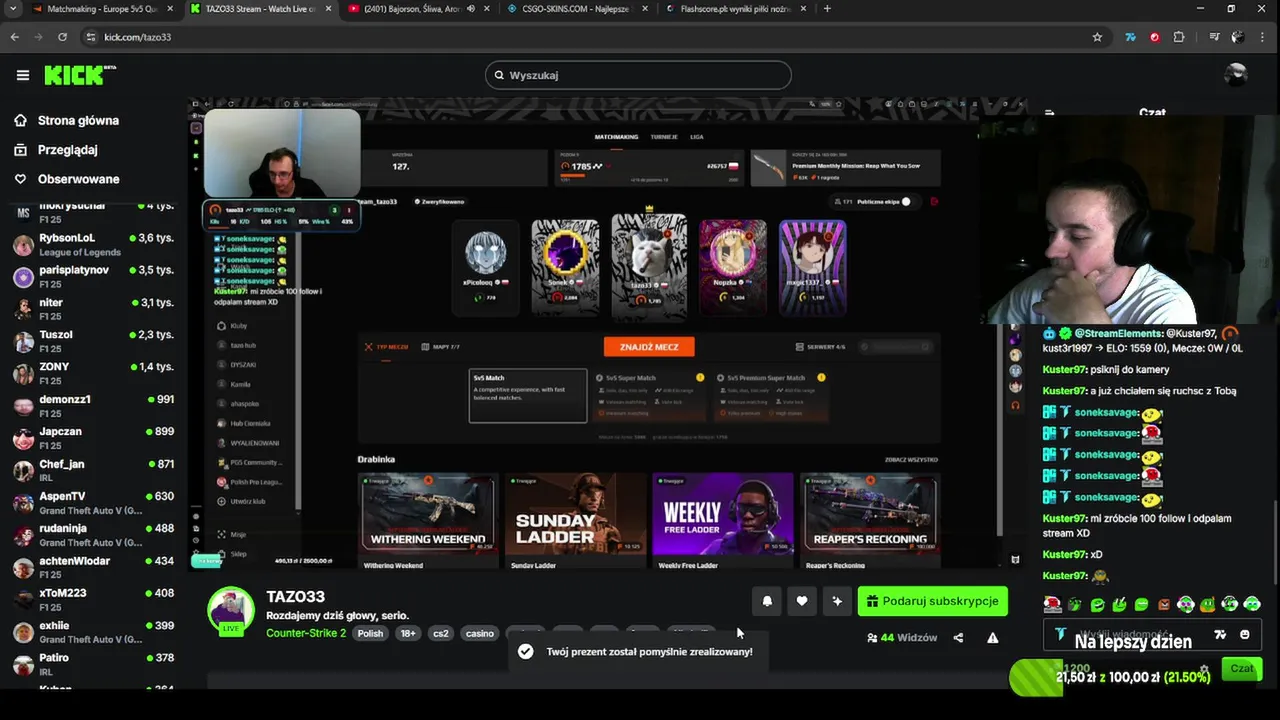Click the donation goal progress bar
The image size is (1280, 720).
[x=1112, y=677]
